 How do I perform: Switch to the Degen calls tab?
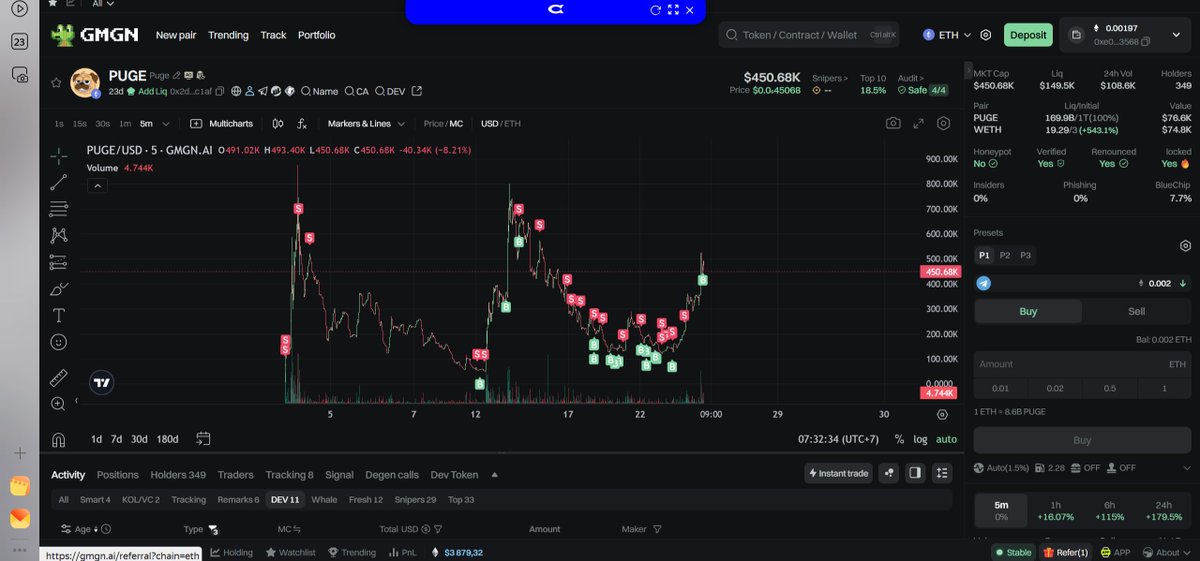point(393,475)
